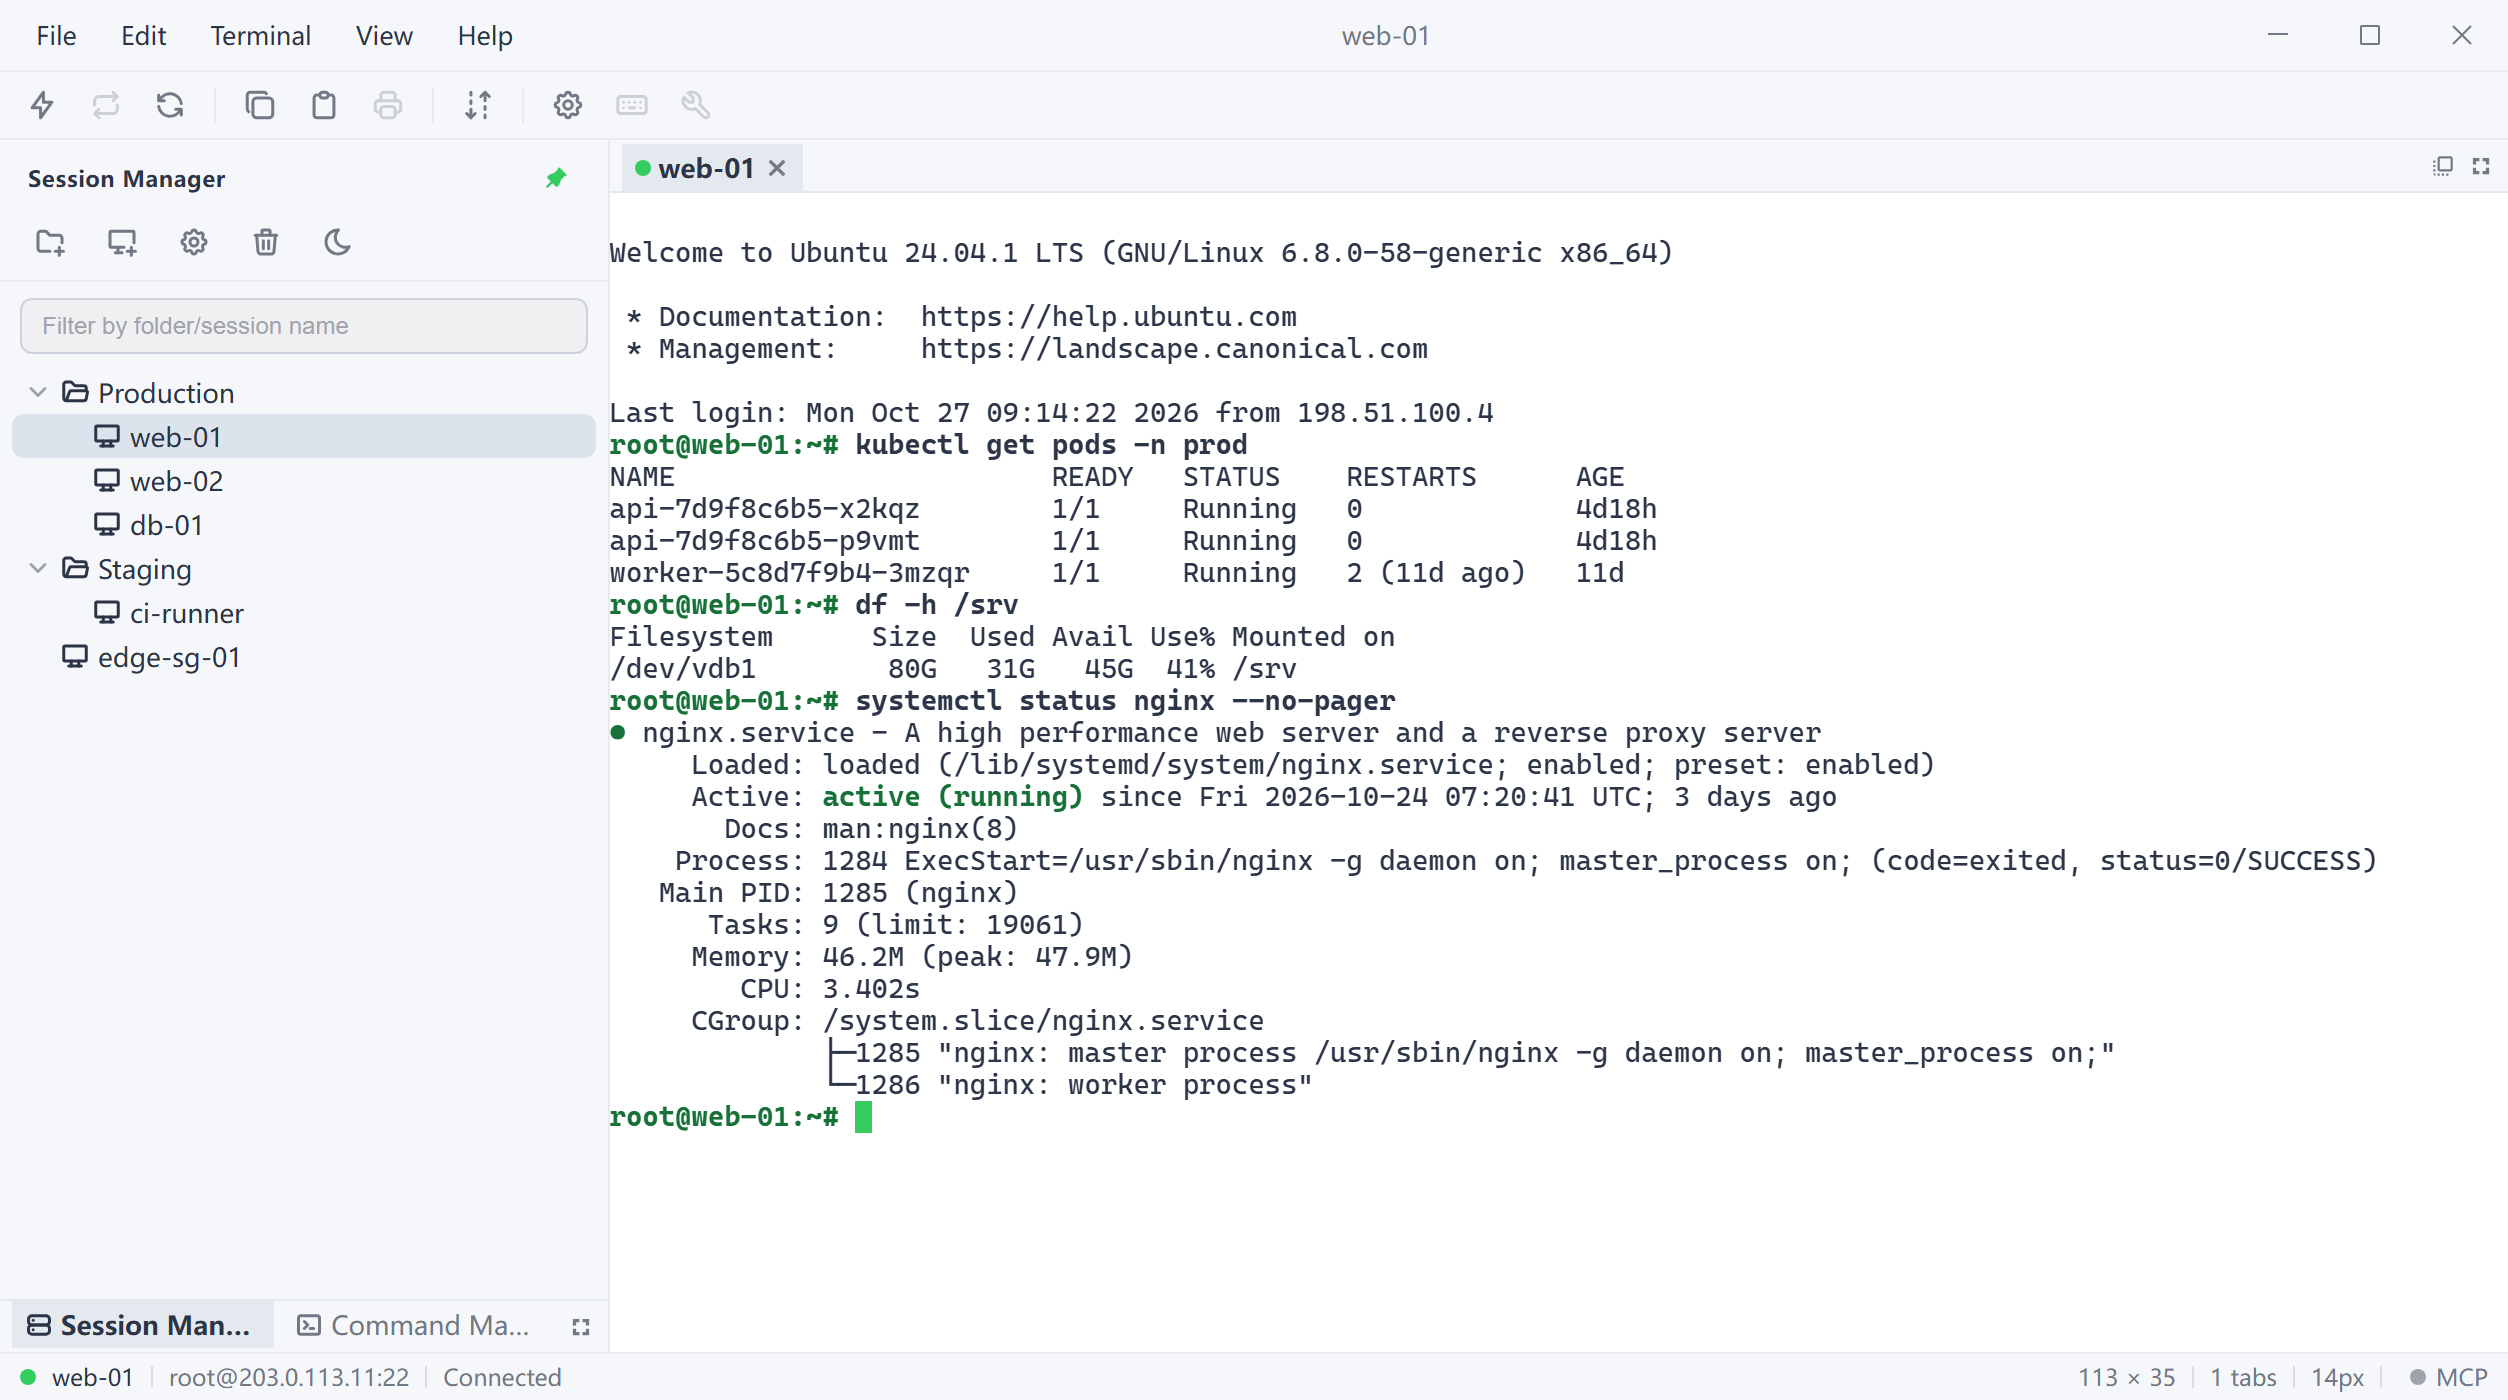This screenshot has height=1400, width=2508.
Task: Close the web-01 terminal tab
Action: pos(777,168)
